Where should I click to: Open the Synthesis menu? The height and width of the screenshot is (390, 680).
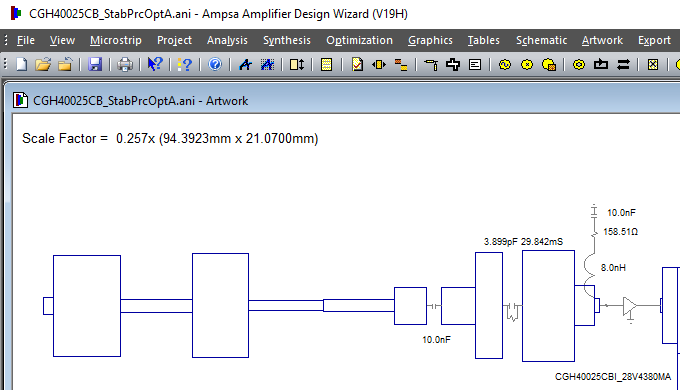coord(287,40)
